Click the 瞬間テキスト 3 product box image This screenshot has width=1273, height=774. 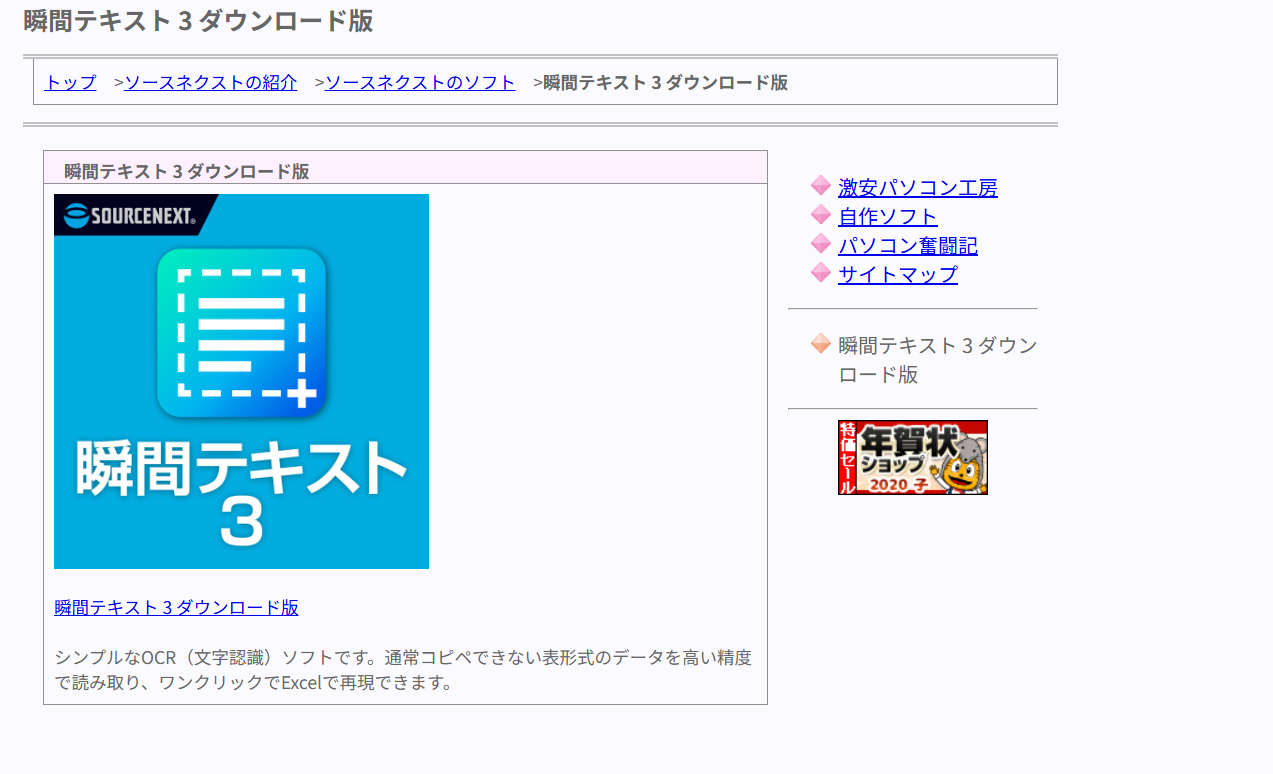coord(241,381)
